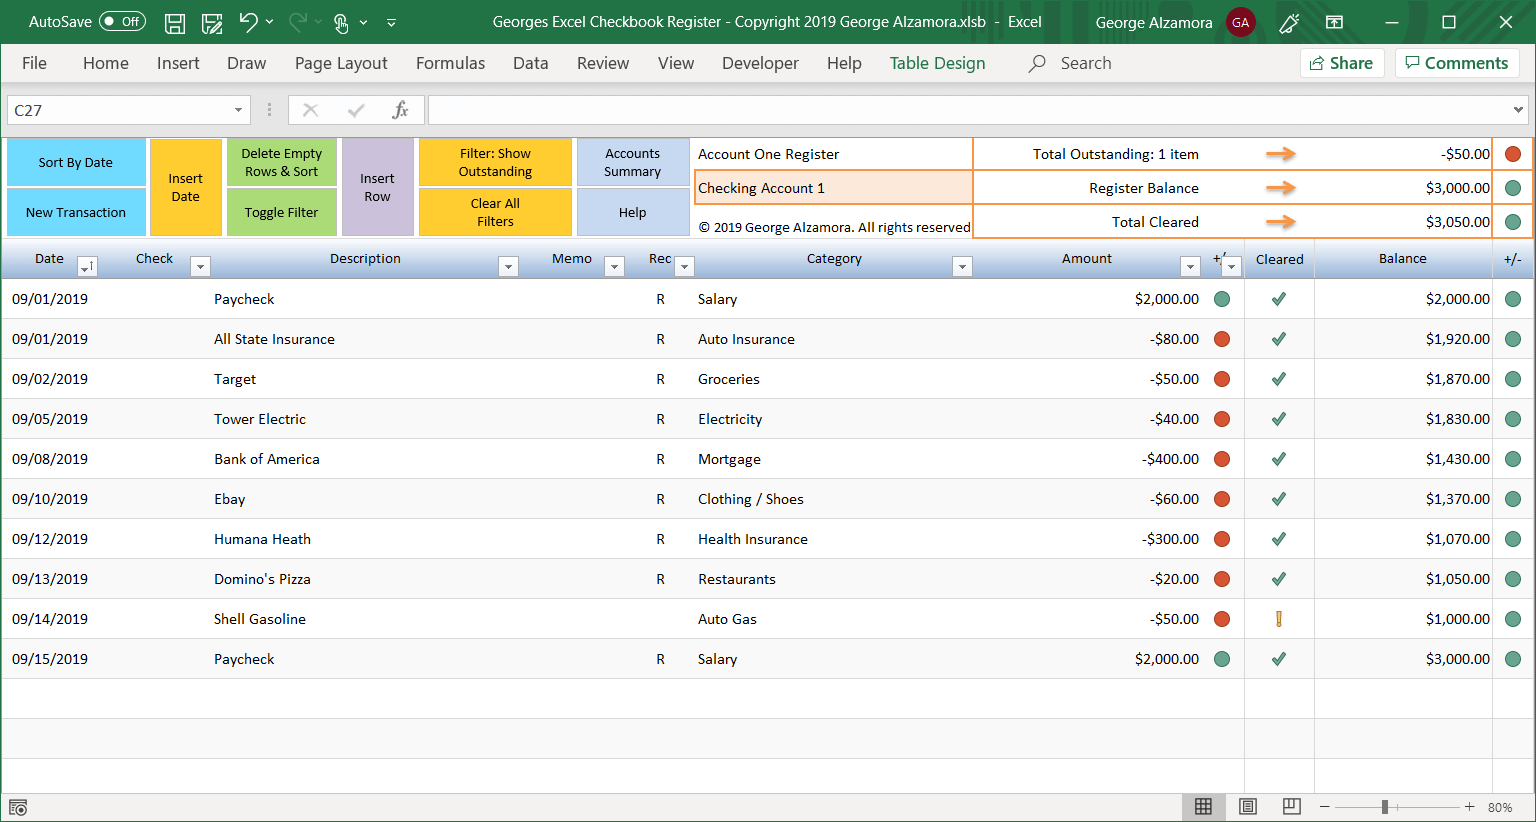
Task: Click the Accounts Summary button
Action: pyautogui.click(x=632, y=163)
